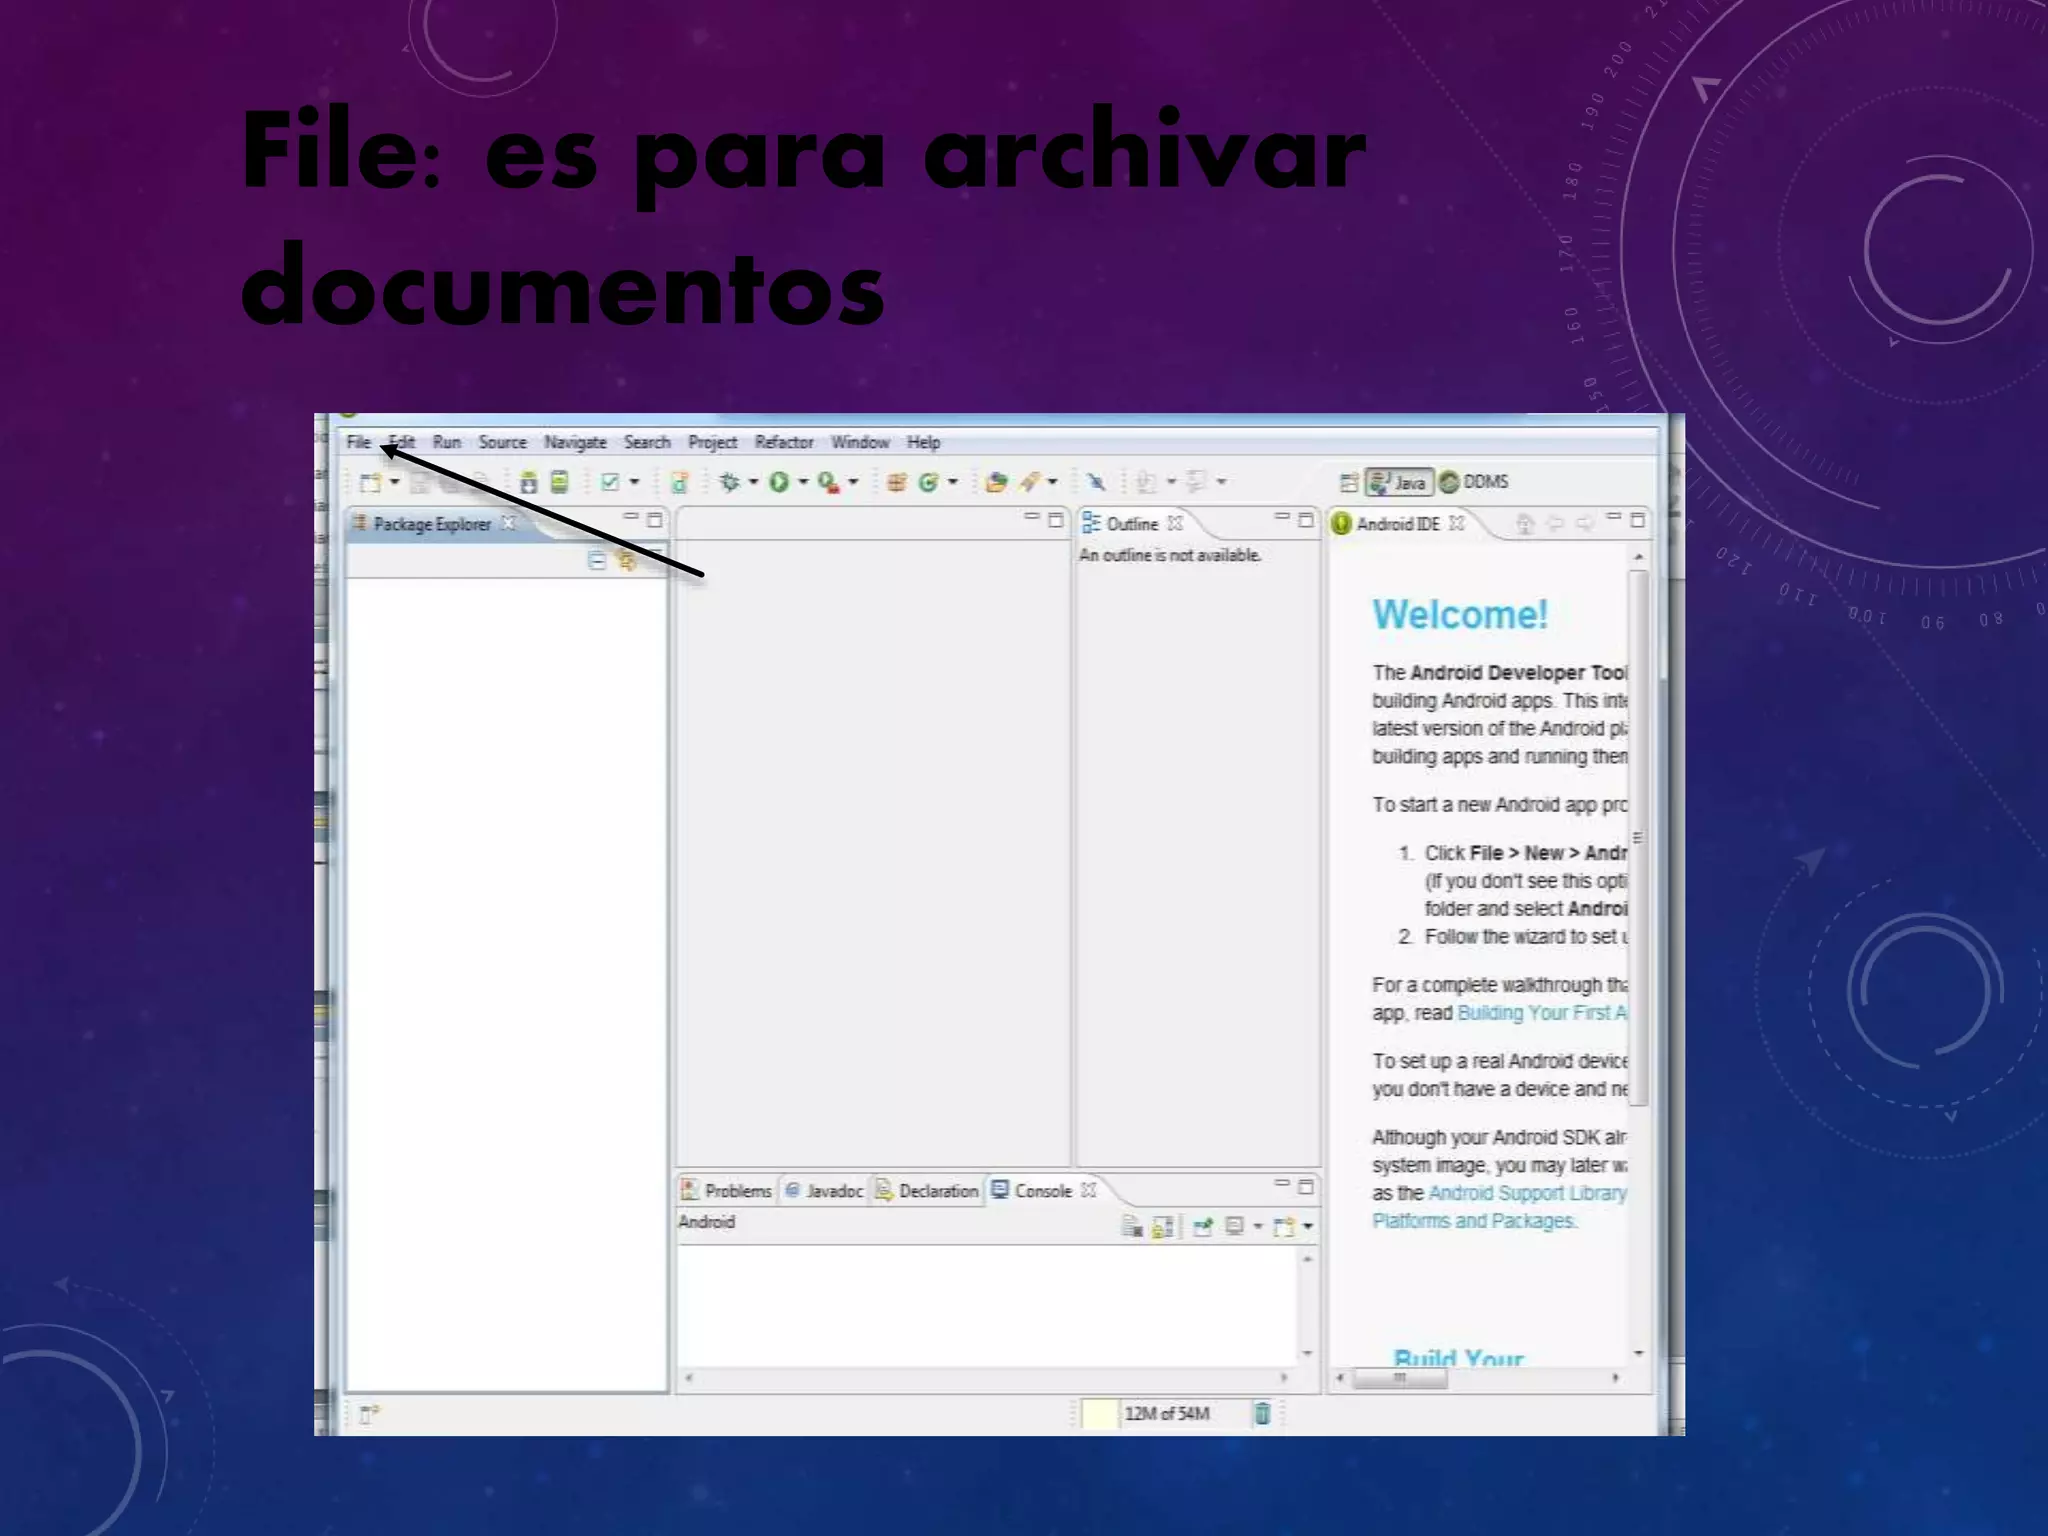The width and height of the screenshot is (2048, 1536).
Task: Switch to the Java perspective button
Action: click(x=1399, y=482)
